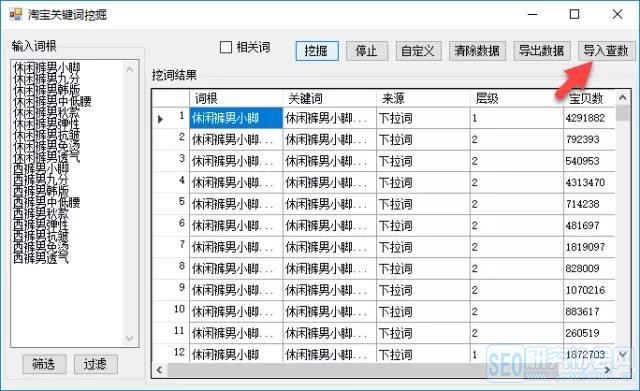Start mining with the 挖掘 button
Viewport: 640px width, 391px height.
[317, 51]
